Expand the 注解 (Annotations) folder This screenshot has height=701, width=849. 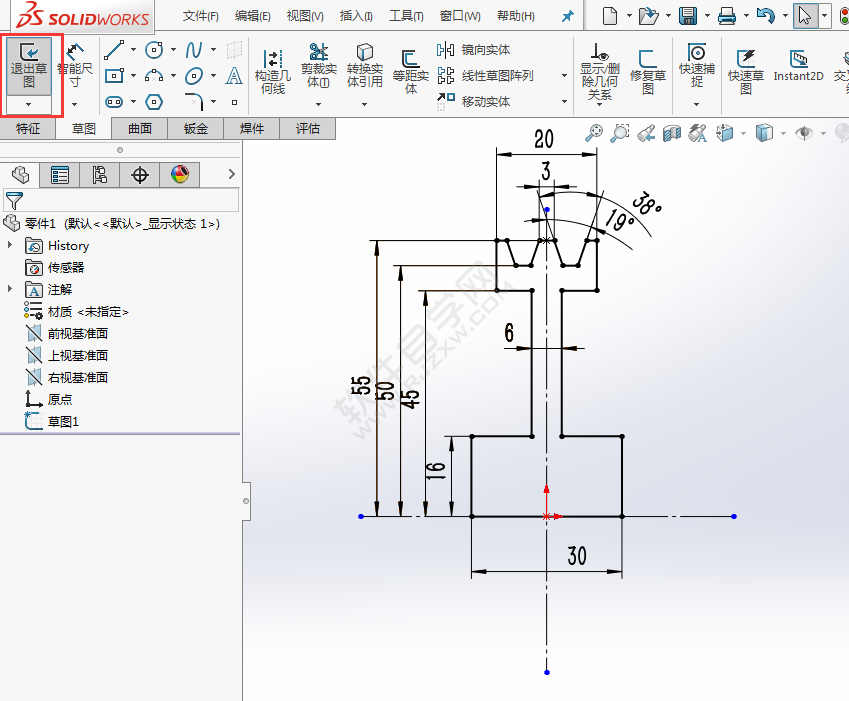coord(10,289)
